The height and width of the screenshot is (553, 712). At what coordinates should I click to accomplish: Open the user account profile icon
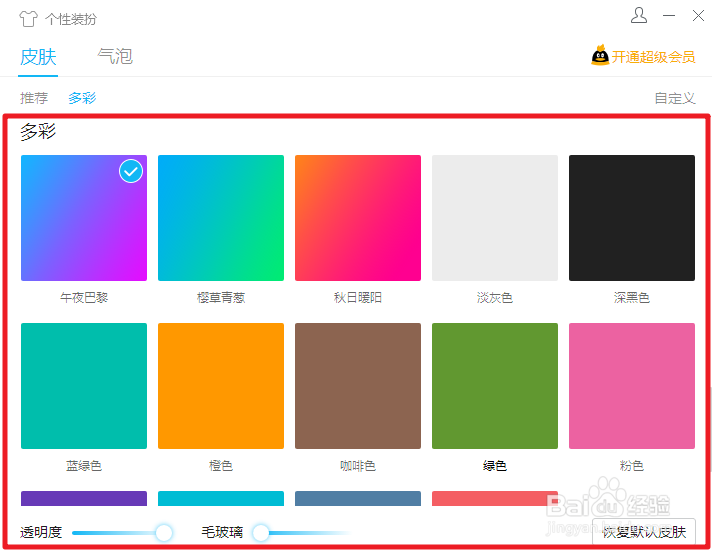coord(638,15)
